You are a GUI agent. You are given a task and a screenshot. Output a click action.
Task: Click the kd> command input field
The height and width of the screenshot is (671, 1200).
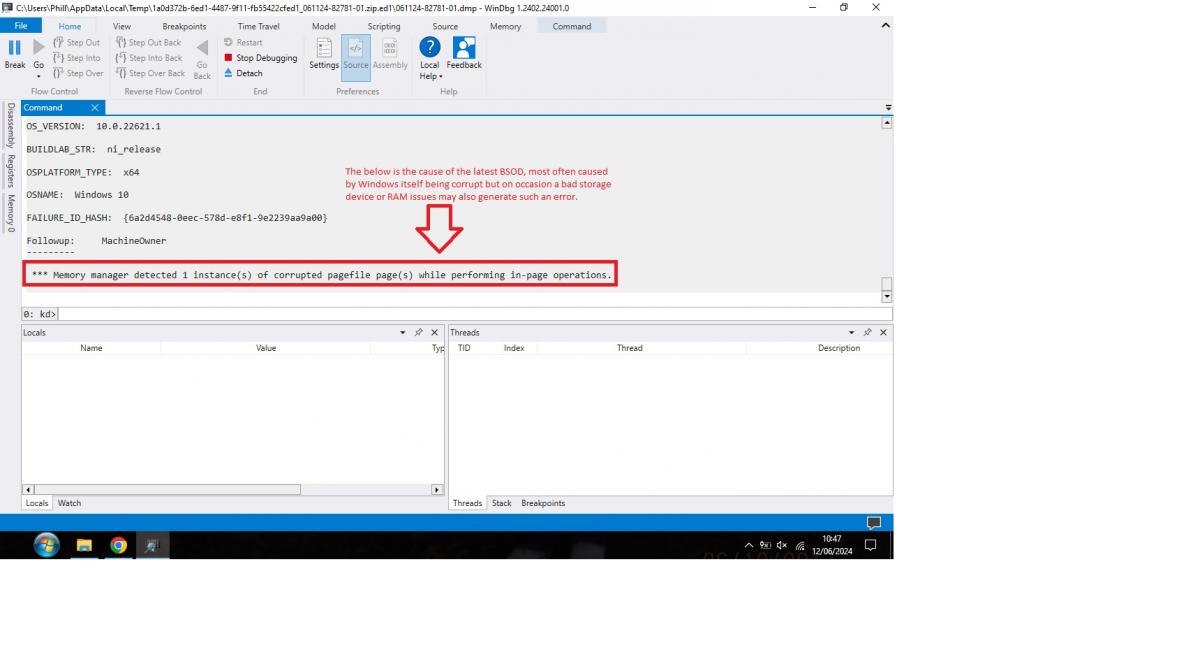click(x=473, y=314)
